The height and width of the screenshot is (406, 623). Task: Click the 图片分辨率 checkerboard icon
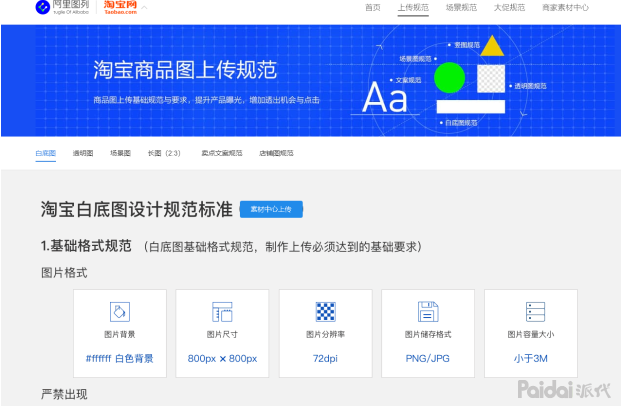(x=325, y=312)
